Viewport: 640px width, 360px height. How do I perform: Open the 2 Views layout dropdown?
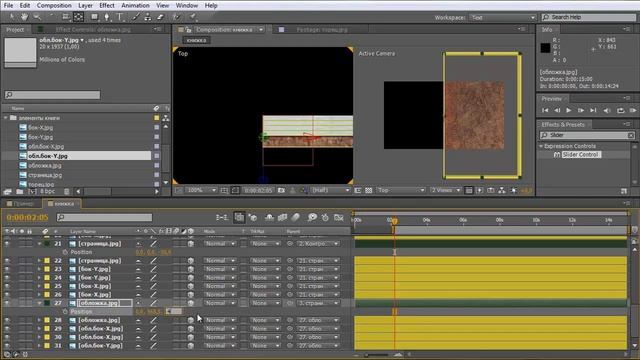click(x=446, y=190)
